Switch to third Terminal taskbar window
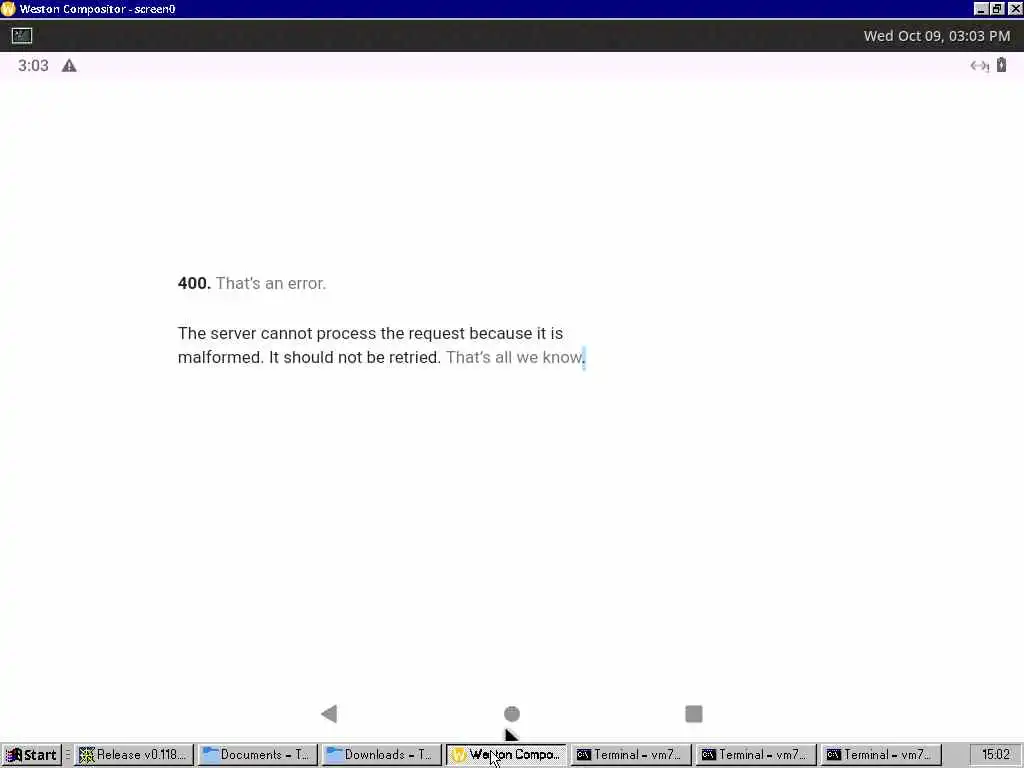The height and width of the screenshot is (768, 1024). click(881, 755)
